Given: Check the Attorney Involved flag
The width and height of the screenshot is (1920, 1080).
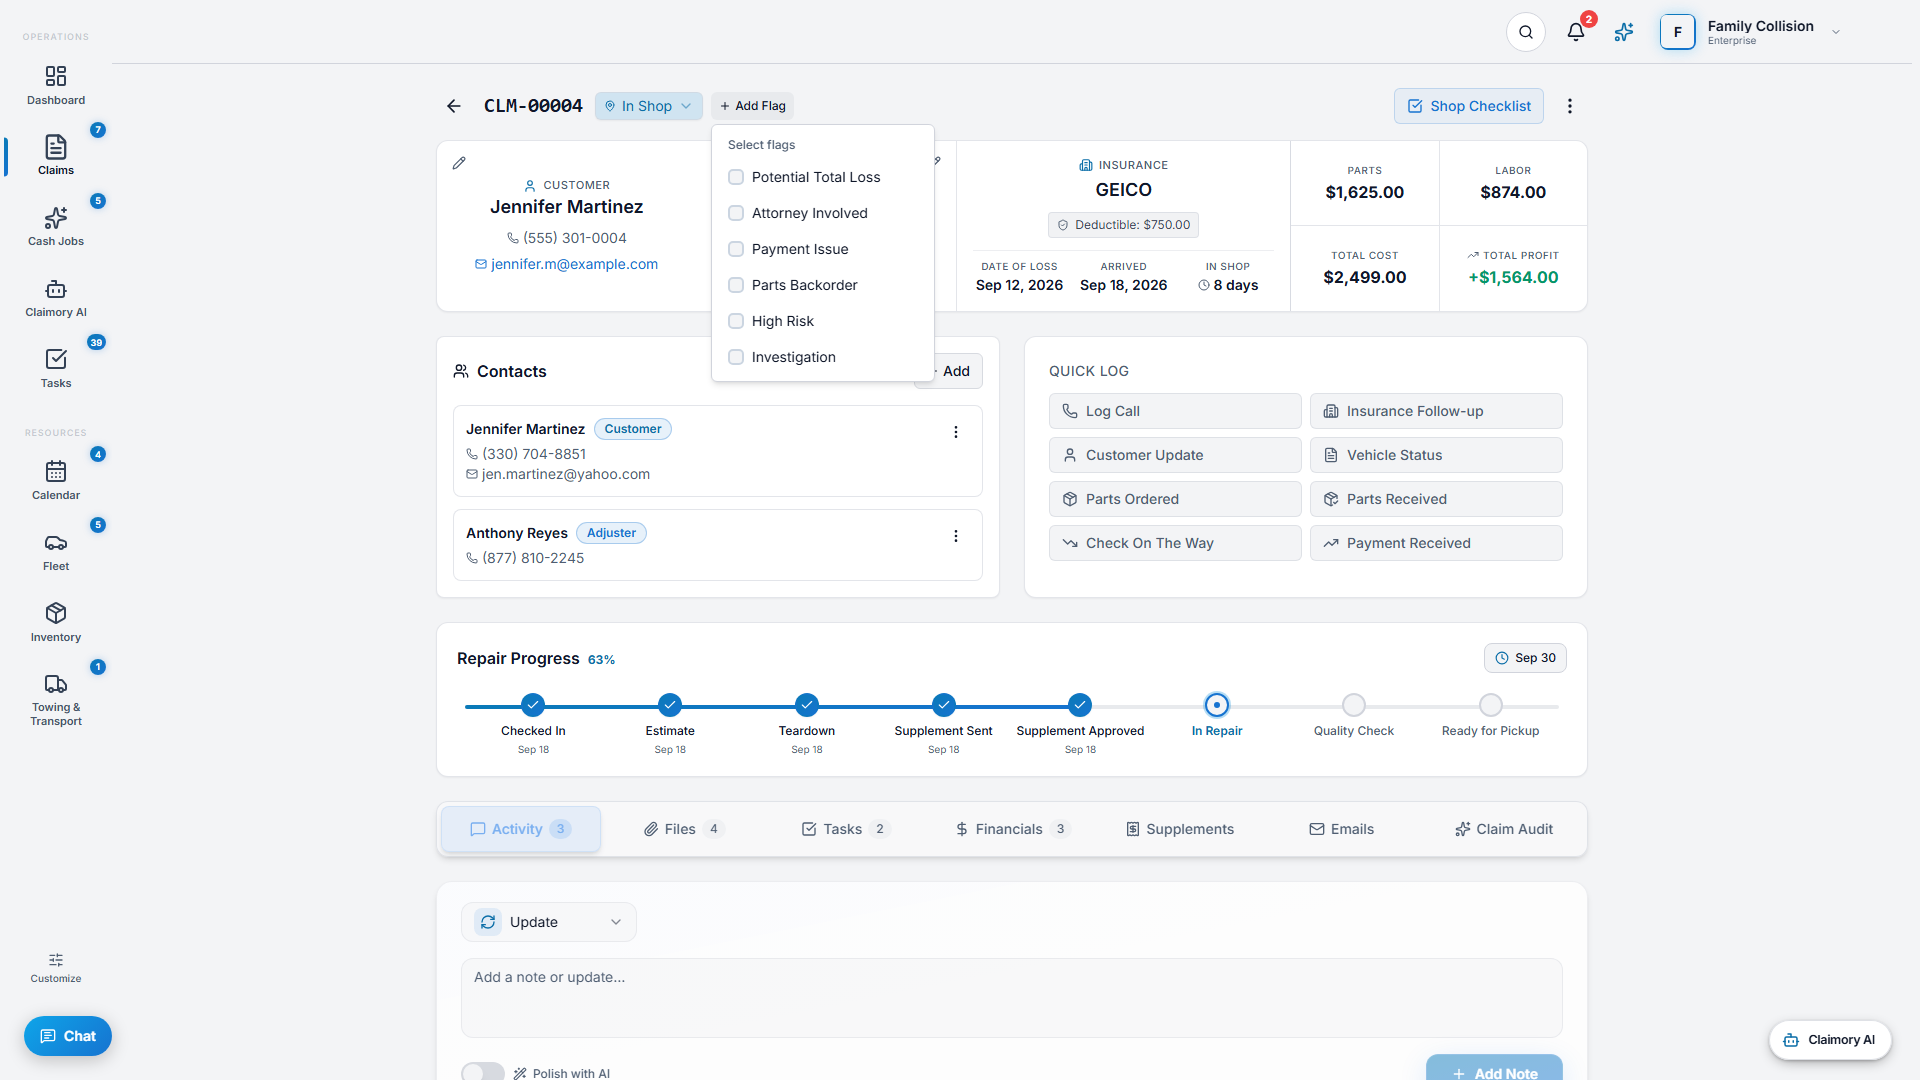Looking at the screenshot, I should tap(736, 213).
